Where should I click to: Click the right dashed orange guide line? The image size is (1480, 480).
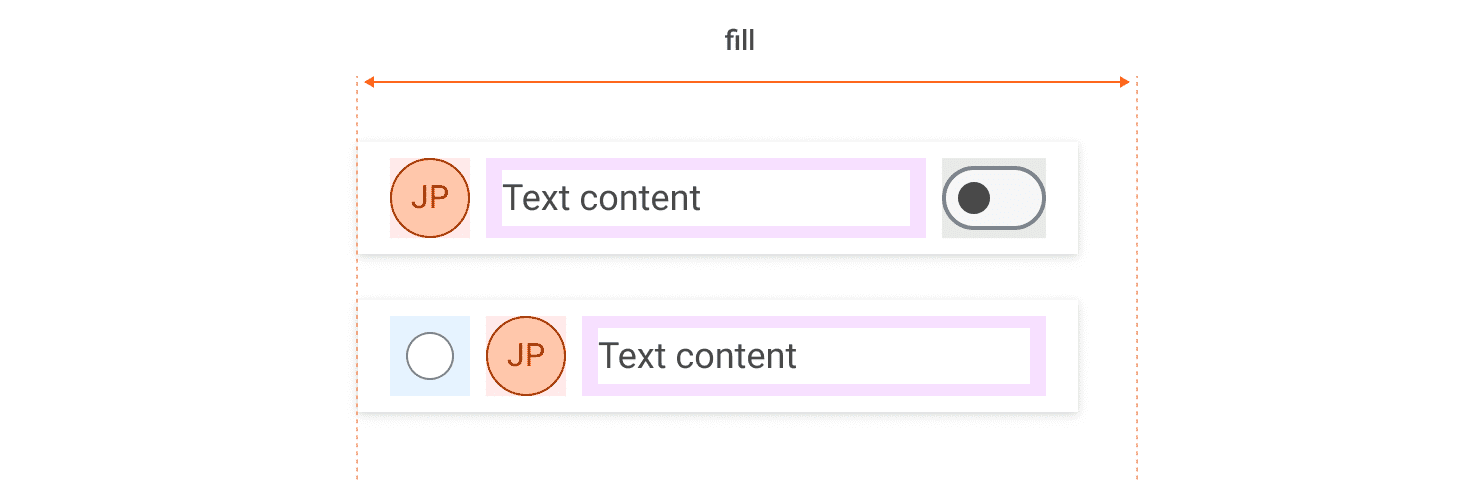click(x=1137, y=300)
